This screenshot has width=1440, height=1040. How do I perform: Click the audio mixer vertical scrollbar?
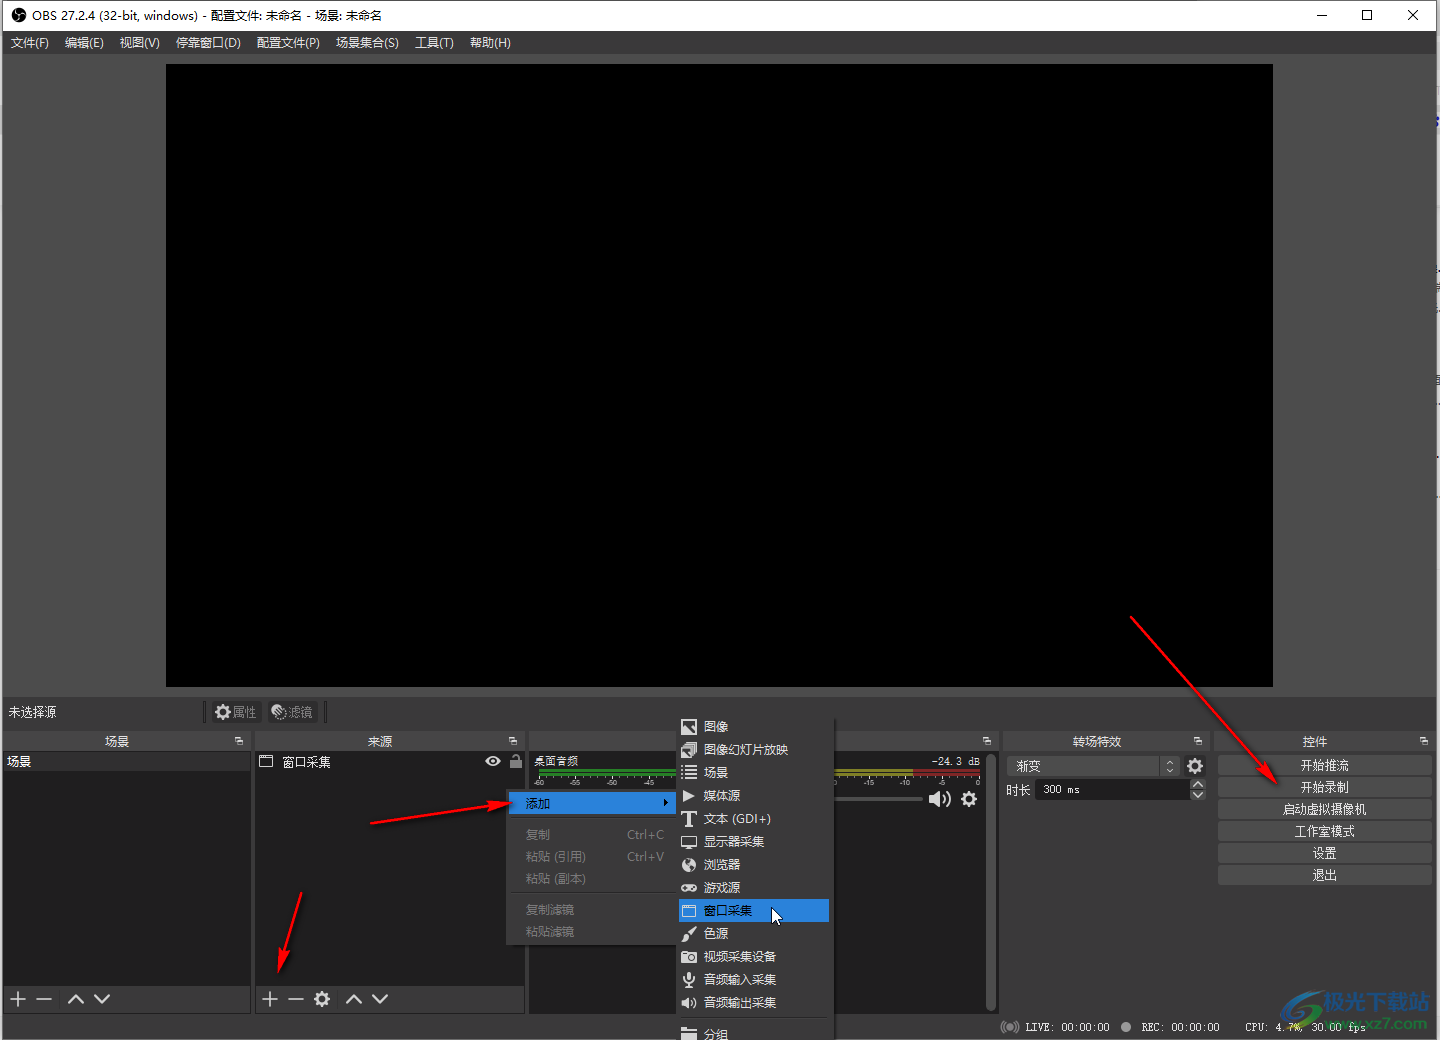click(991, 881)
